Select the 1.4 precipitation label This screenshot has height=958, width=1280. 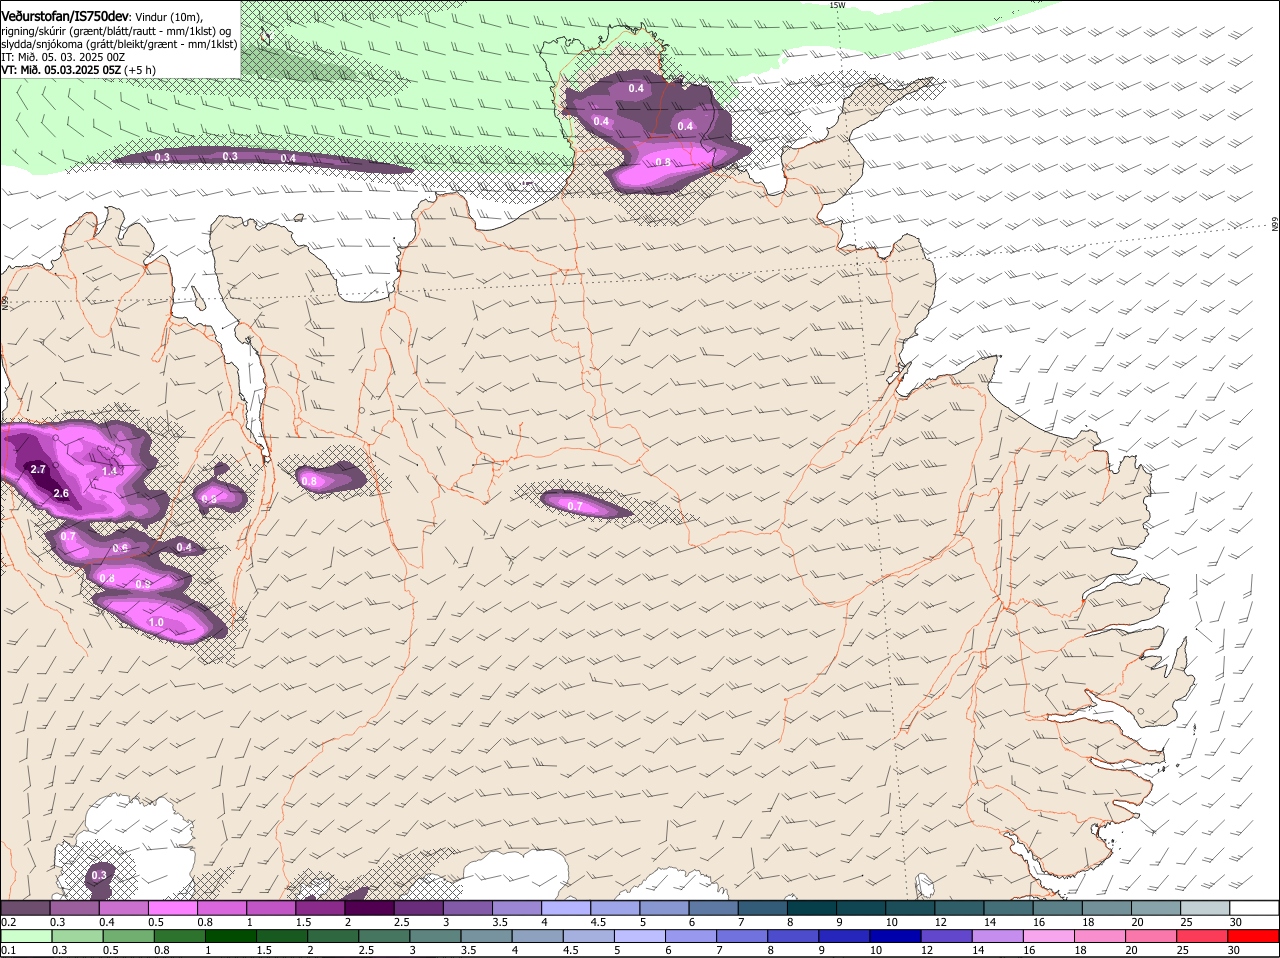(x=111, y=470)
